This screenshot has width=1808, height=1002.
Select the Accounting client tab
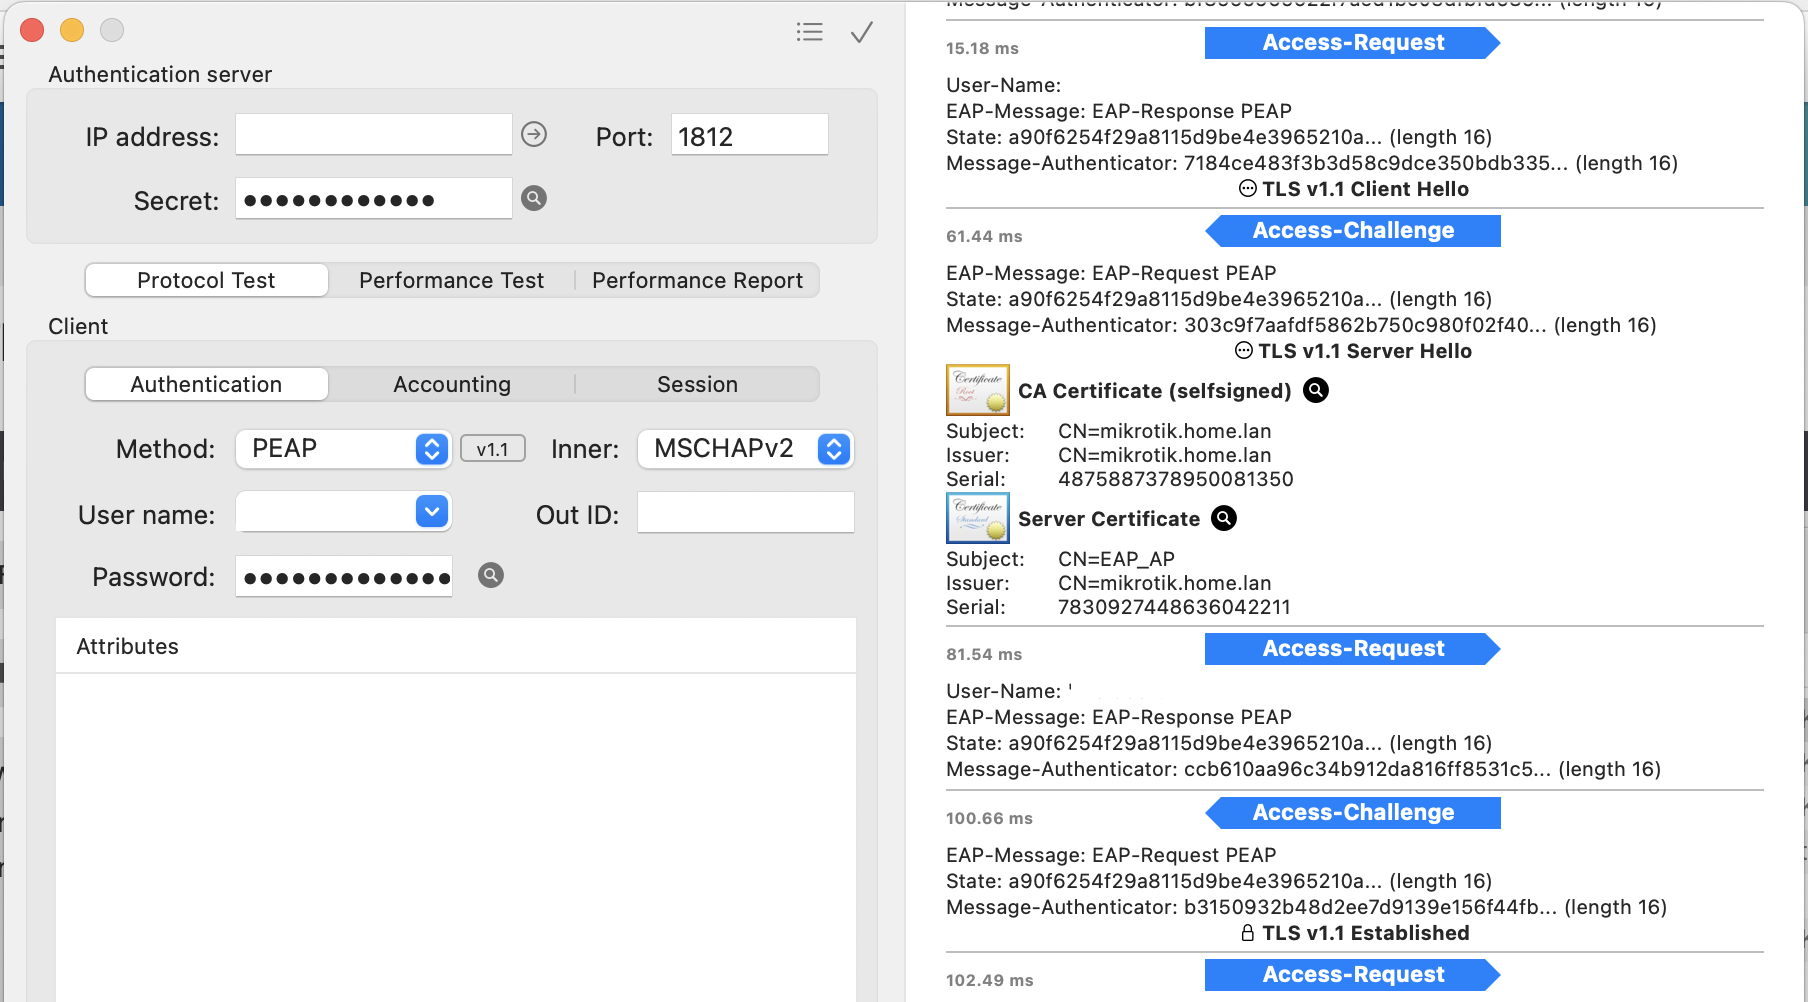(451, 384)
